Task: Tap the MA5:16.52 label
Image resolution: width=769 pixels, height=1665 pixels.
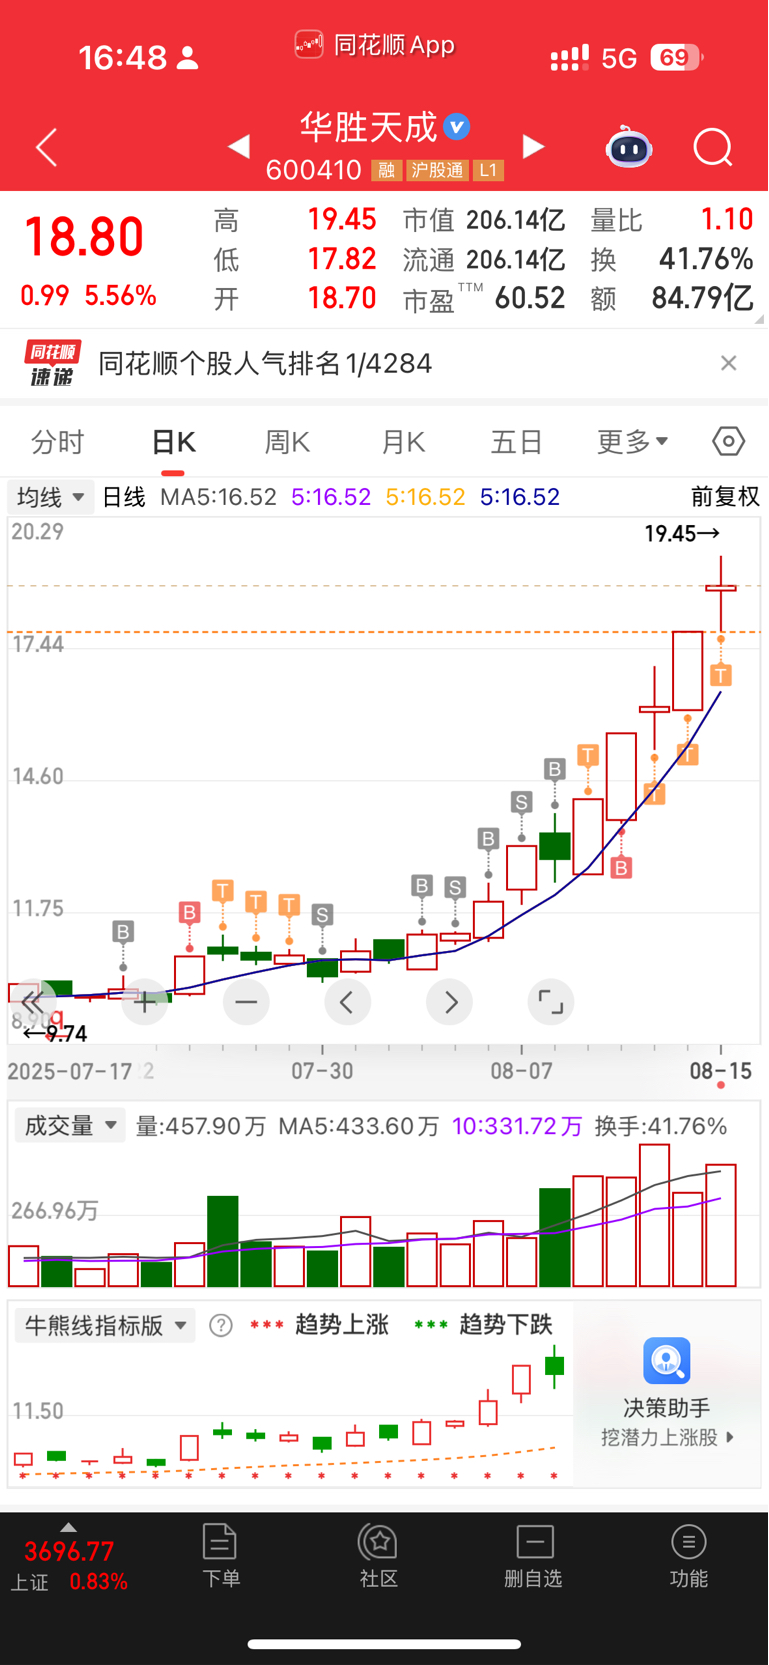Action: tap(218, 497)
